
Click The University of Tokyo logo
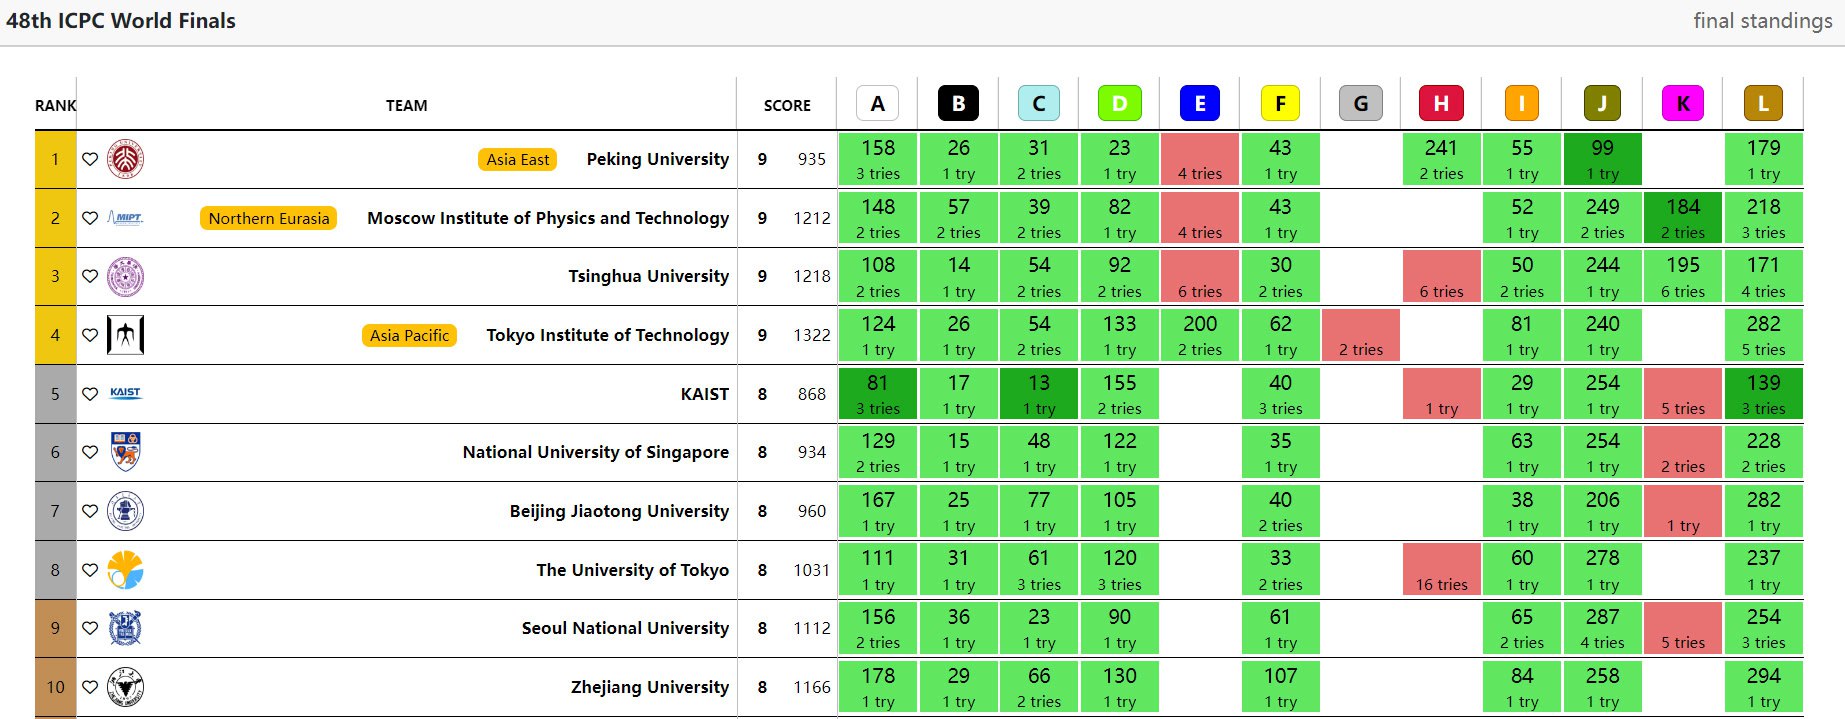[x=125, y=570]
